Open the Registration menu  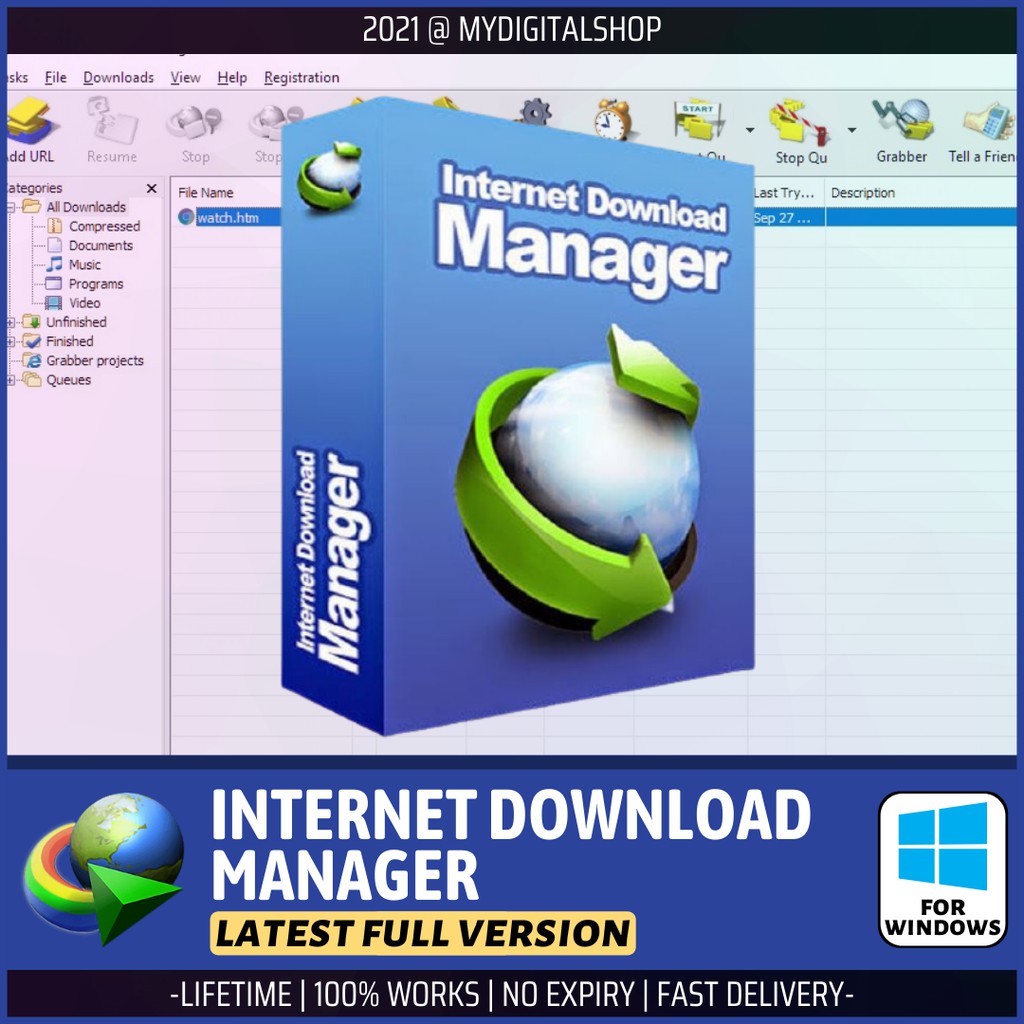click(x=301, y=77)
